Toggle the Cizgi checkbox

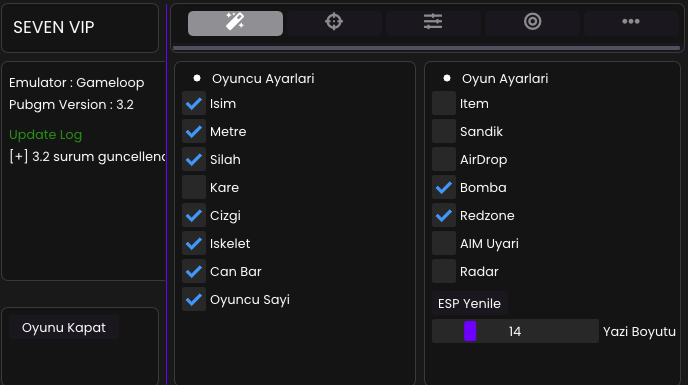(194, 216)
